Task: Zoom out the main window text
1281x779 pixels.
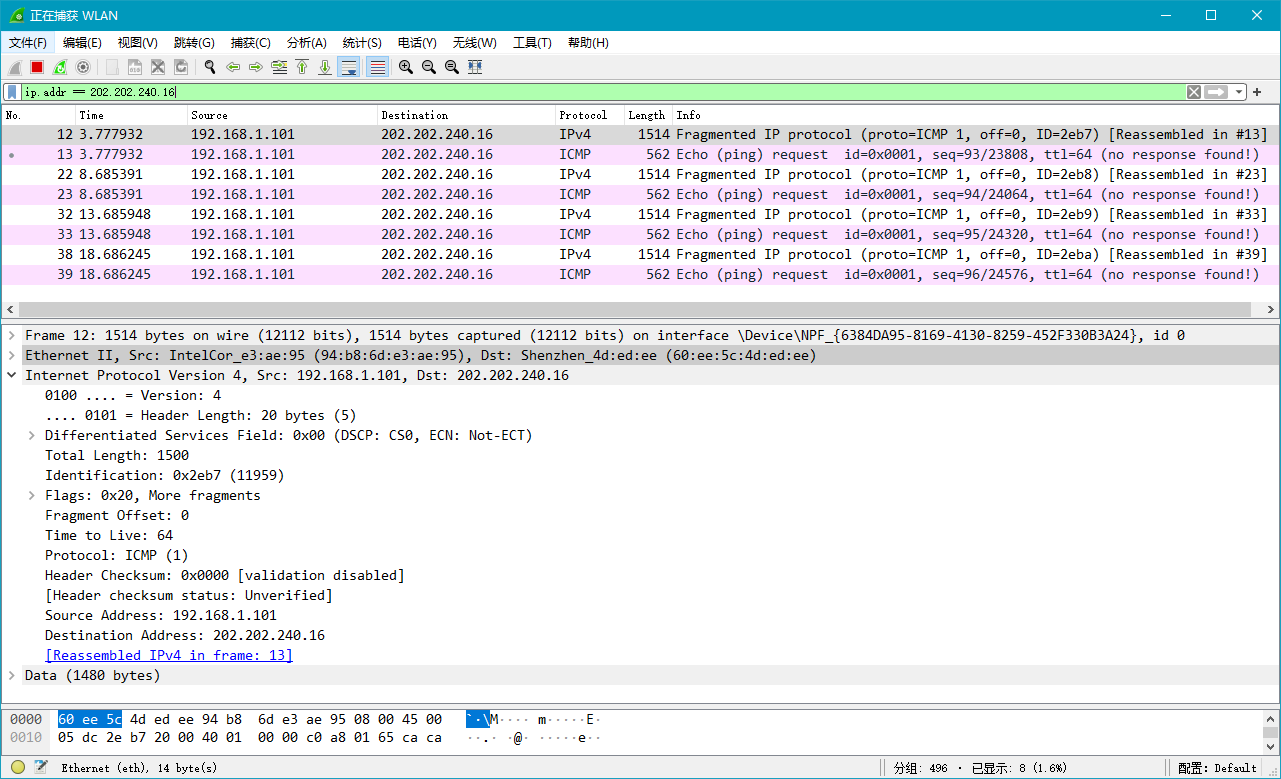Action: coord(429,67)
